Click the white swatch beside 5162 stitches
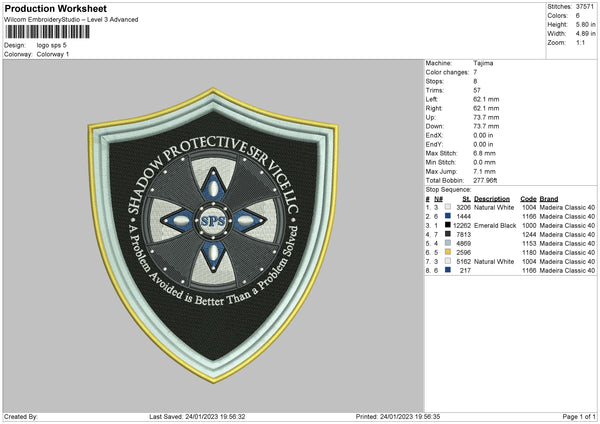Screen dimensions: 600x424 (x=448, y=261)
